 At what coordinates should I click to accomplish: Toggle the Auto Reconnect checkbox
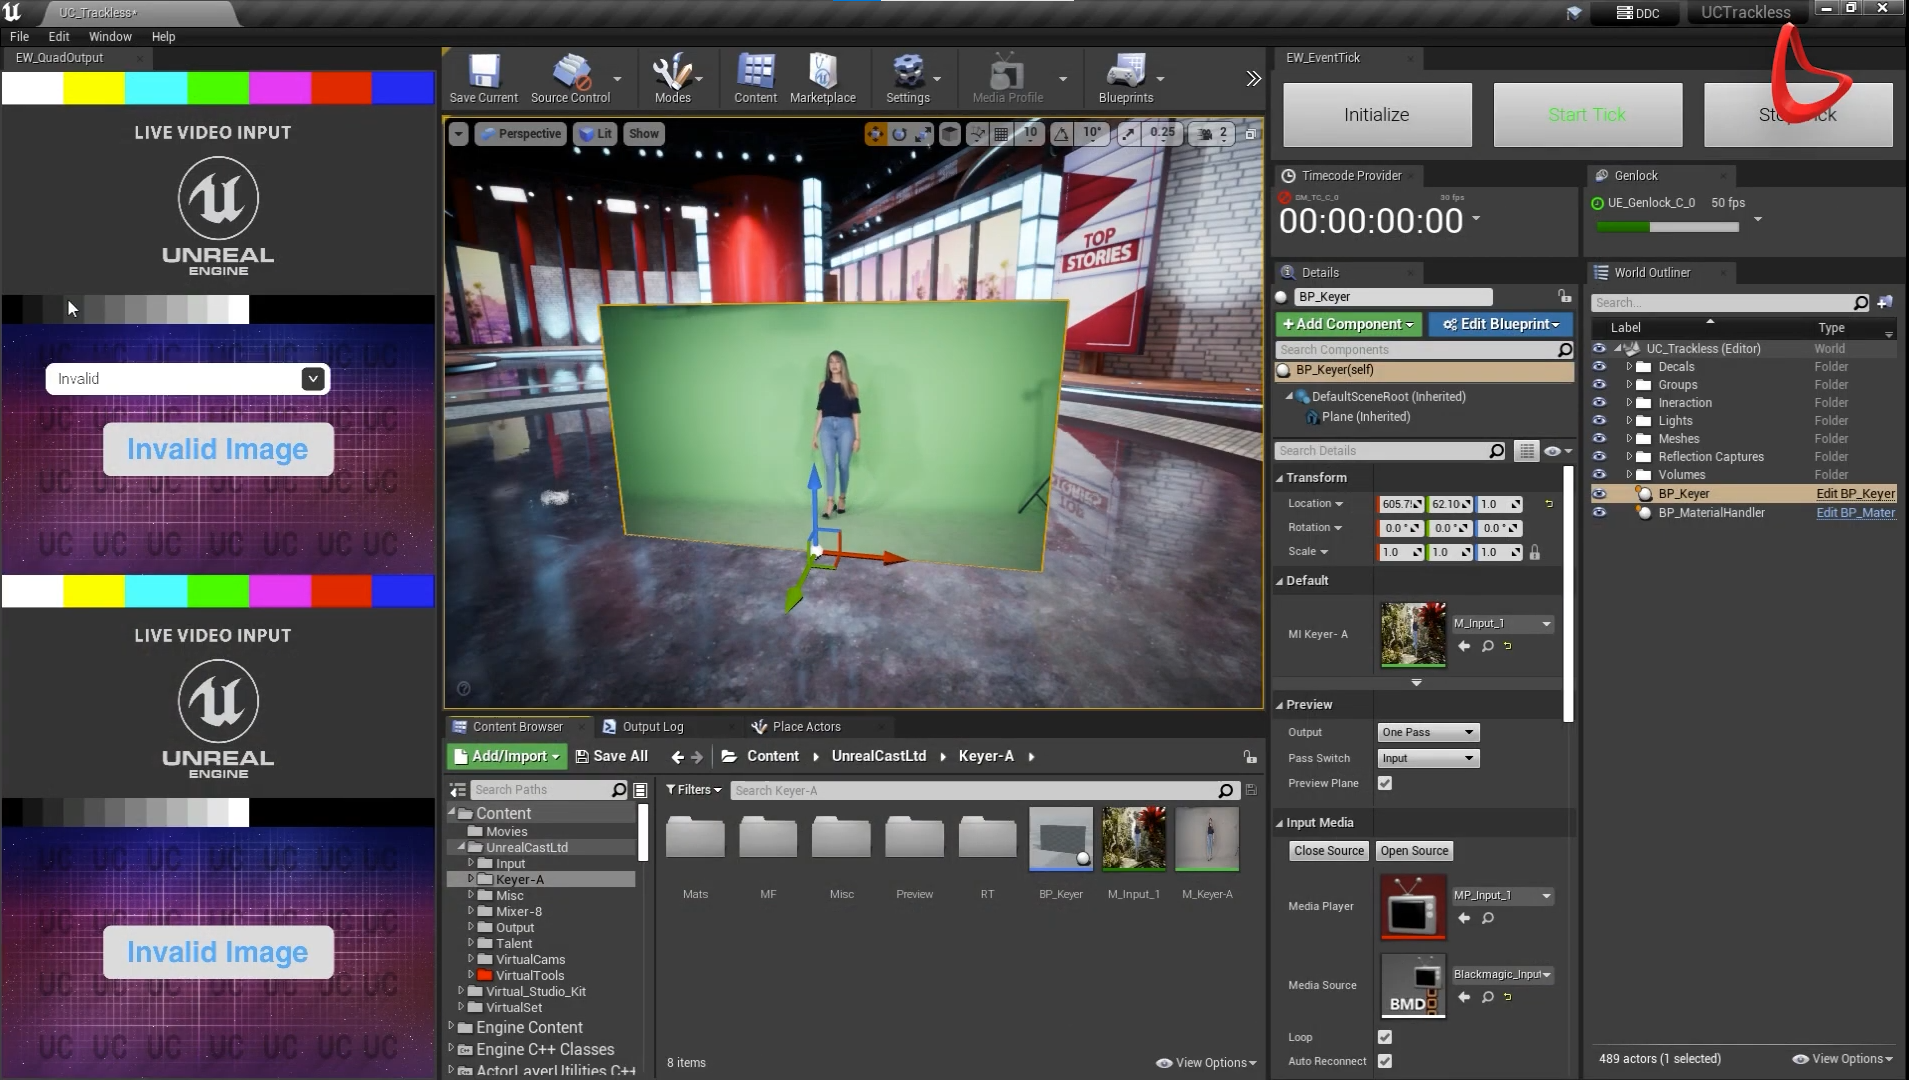click(1385, 1061)
